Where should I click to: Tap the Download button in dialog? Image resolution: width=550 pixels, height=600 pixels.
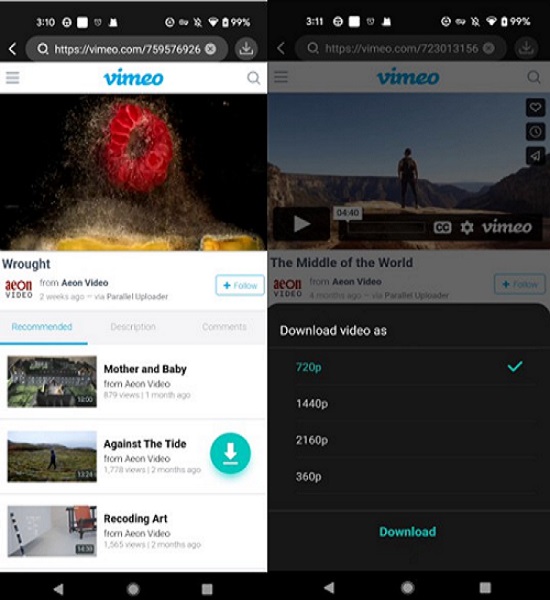coord(407,532)
